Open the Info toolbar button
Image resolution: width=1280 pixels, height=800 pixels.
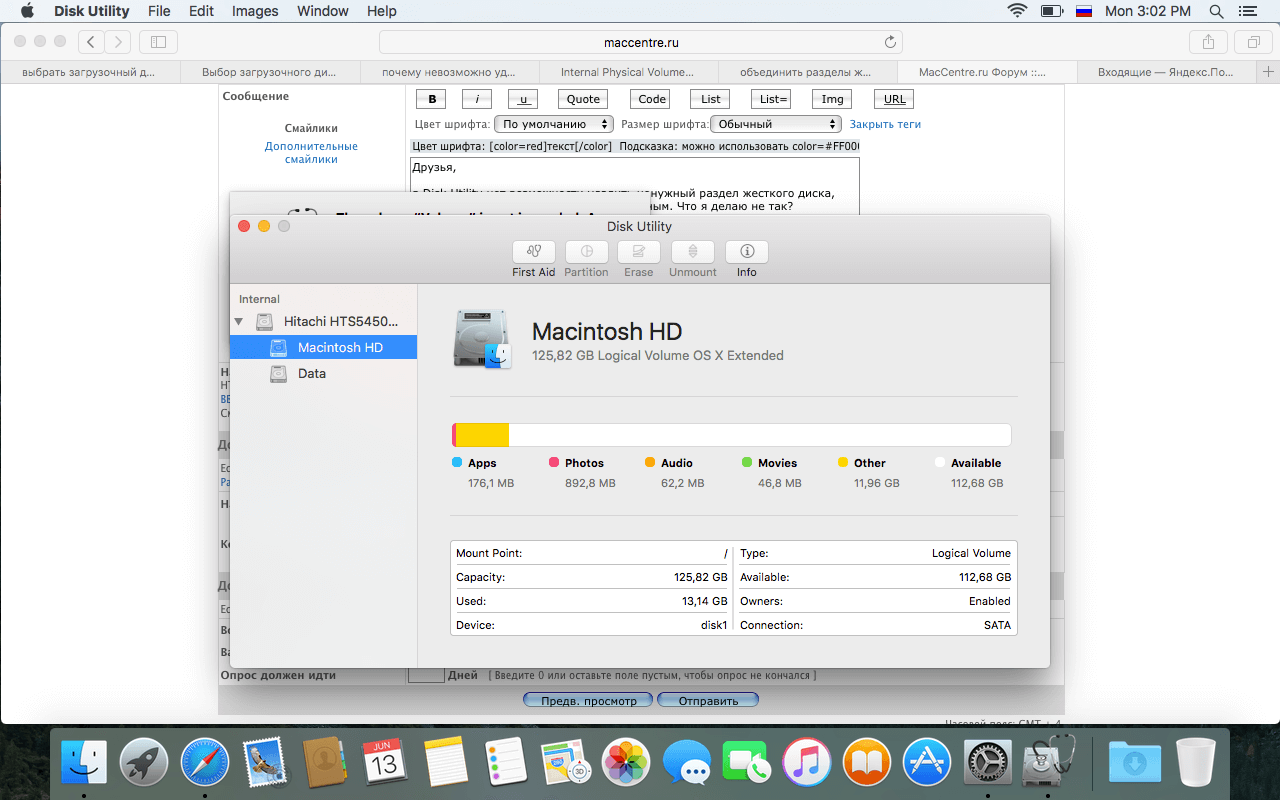click(747, 252)
